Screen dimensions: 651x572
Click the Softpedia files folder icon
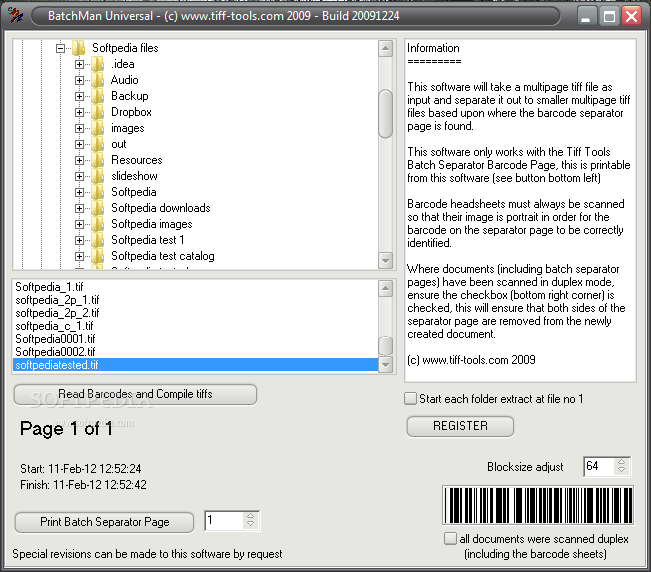pos(78,48)
